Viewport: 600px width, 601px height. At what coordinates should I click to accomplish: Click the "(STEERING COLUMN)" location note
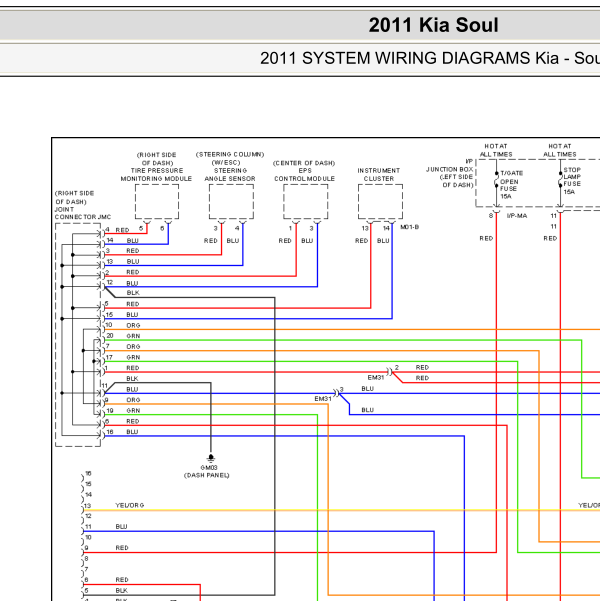click(230, 154)
